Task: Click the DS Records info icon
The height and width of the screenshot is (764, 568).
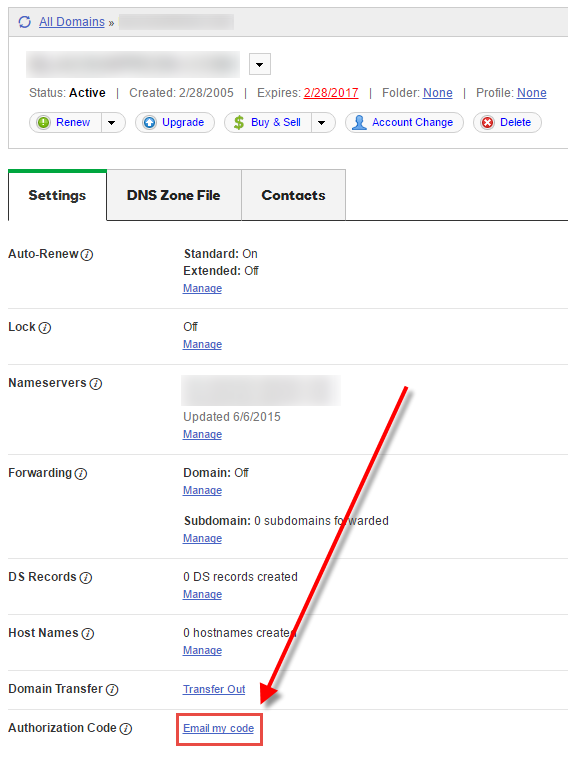Action: (x=86, y=577)
